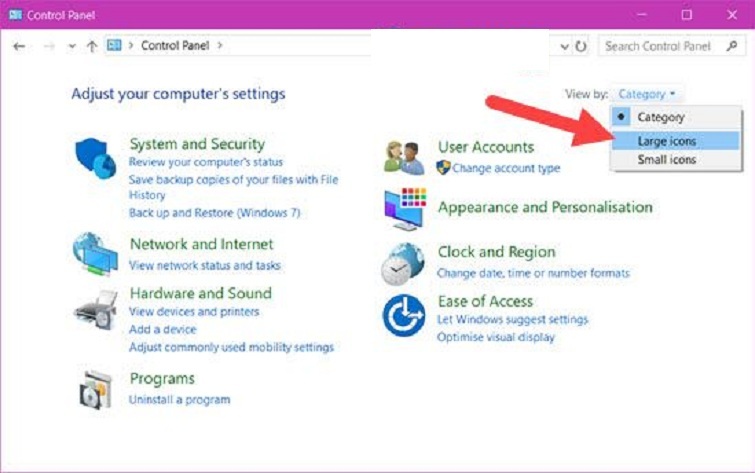Click the User Accounts people icon

point(405,158)
